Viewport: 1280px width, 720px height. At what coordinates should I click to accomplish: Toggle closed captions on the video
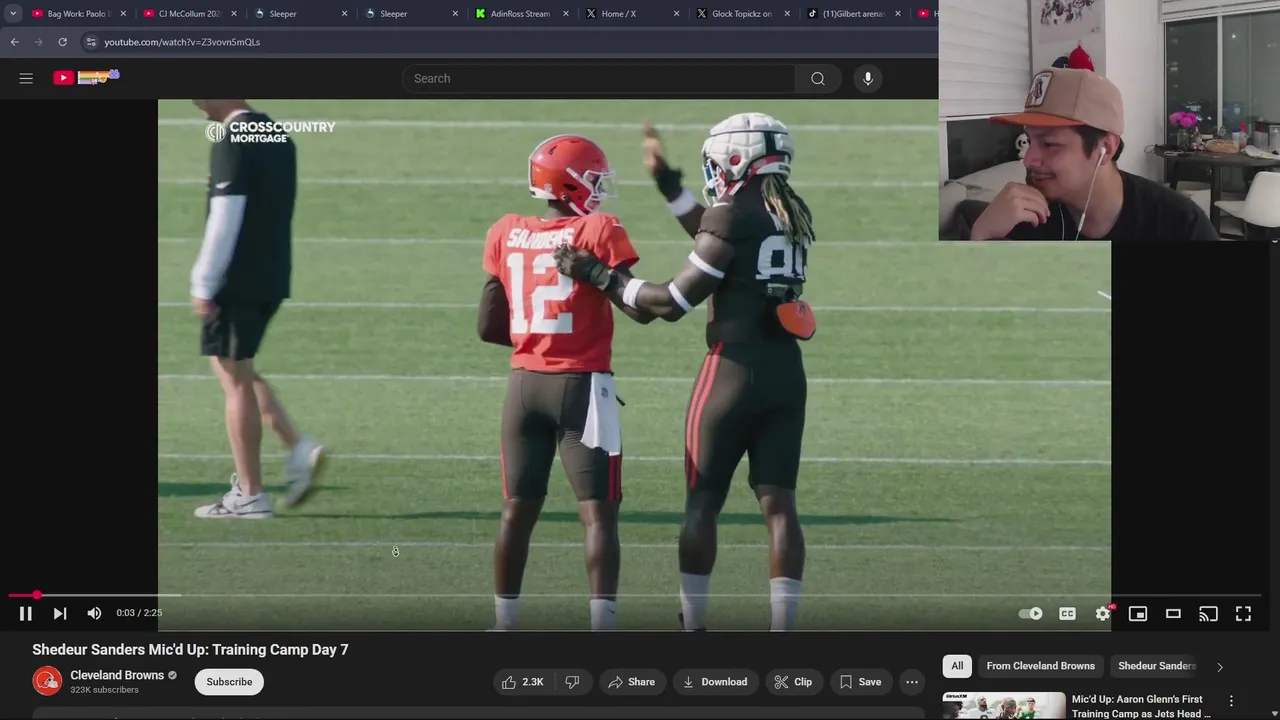(x=1067, y=614)
